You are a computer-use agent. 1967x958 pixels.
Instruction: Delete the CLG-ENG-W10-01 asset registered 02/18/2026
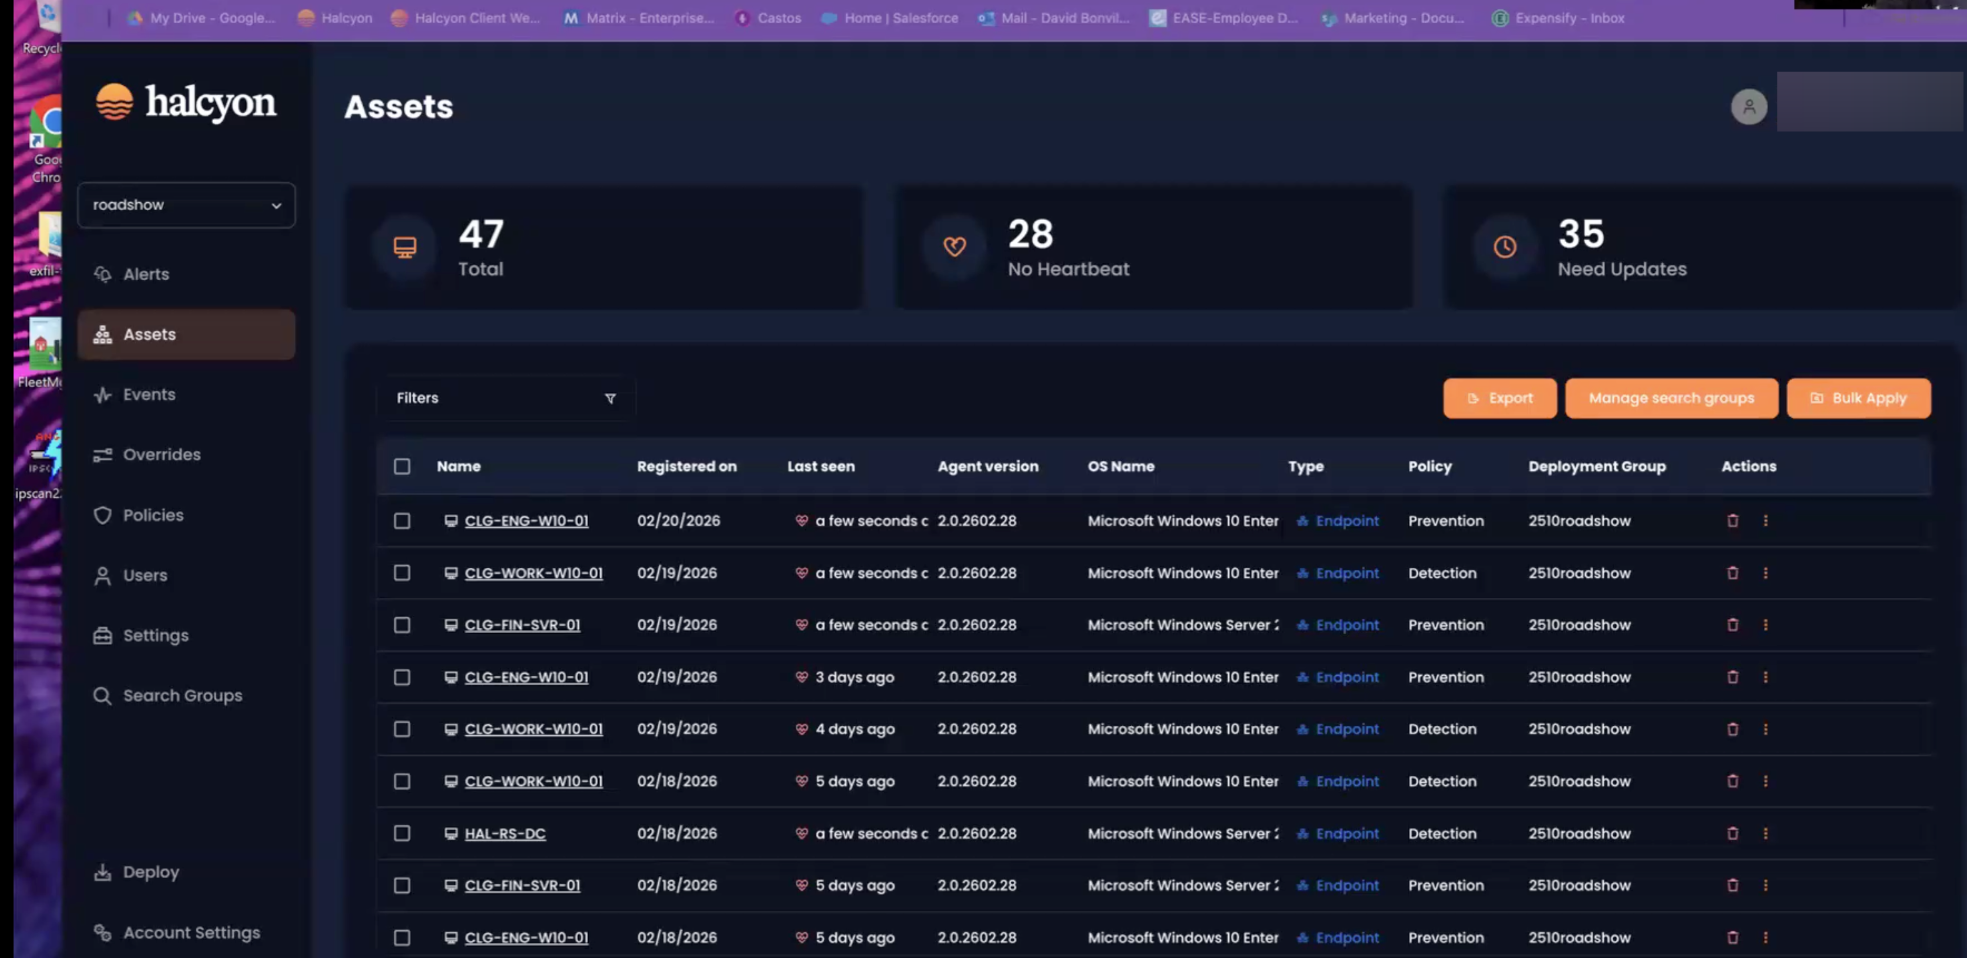pos(1733,938)
